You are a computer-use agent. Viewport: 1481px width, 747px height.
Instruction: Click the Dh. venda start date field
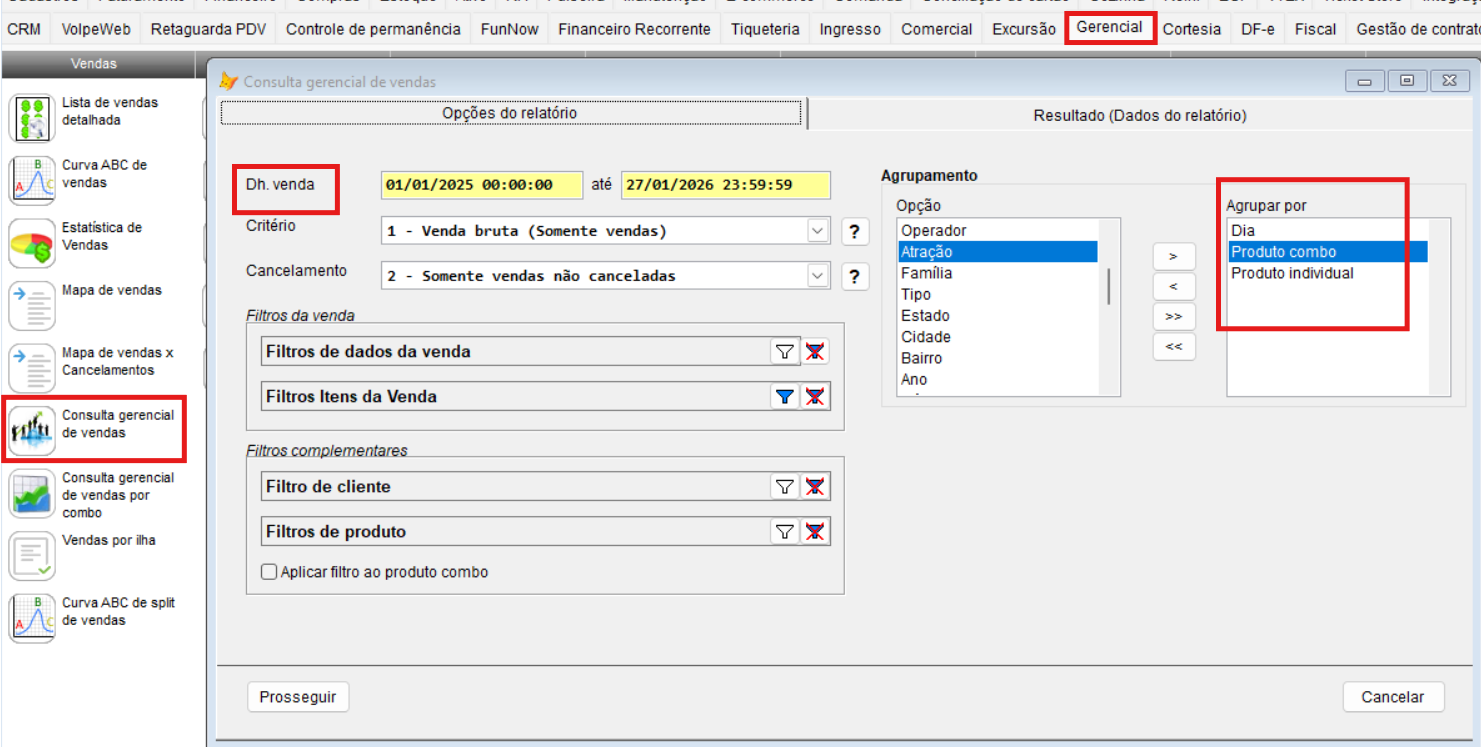(481, 185)
